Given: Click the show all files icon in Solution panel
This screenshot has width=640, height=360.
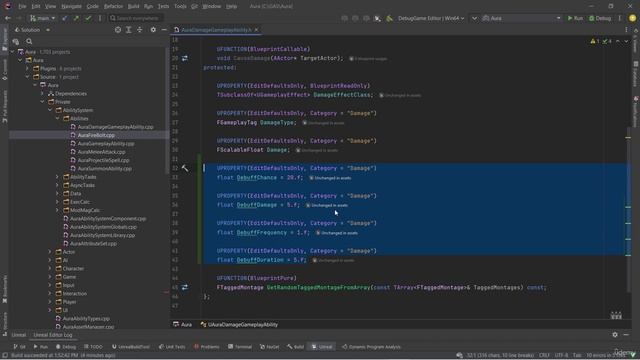Looking at the screenshot, I should (16, 41).
